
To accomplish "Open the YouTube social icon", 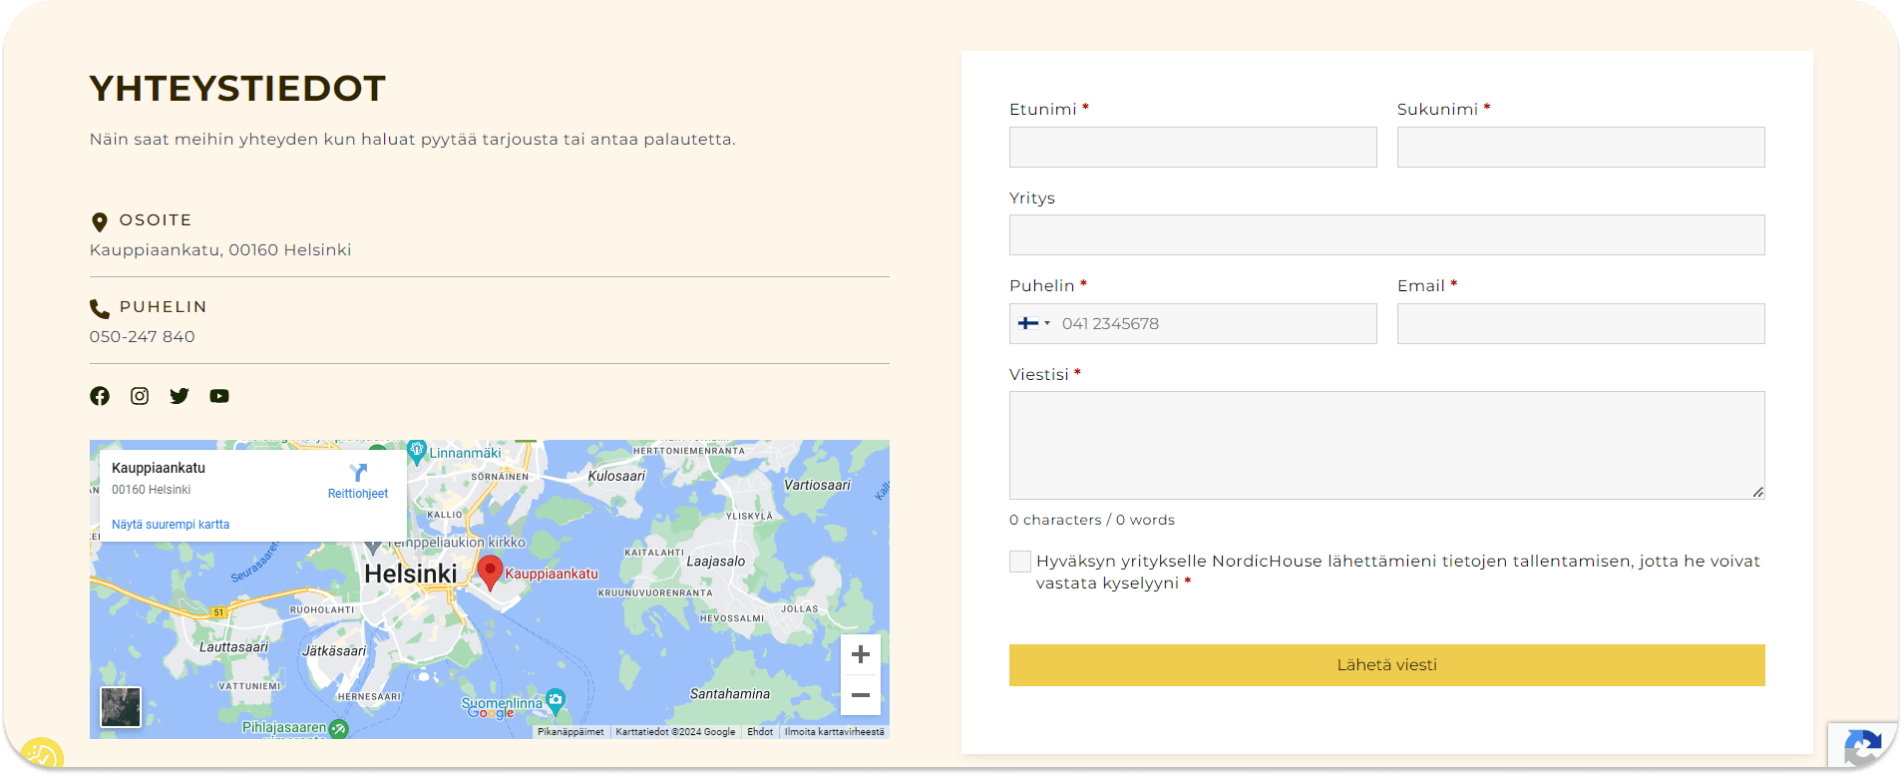I will click(219, 396).
